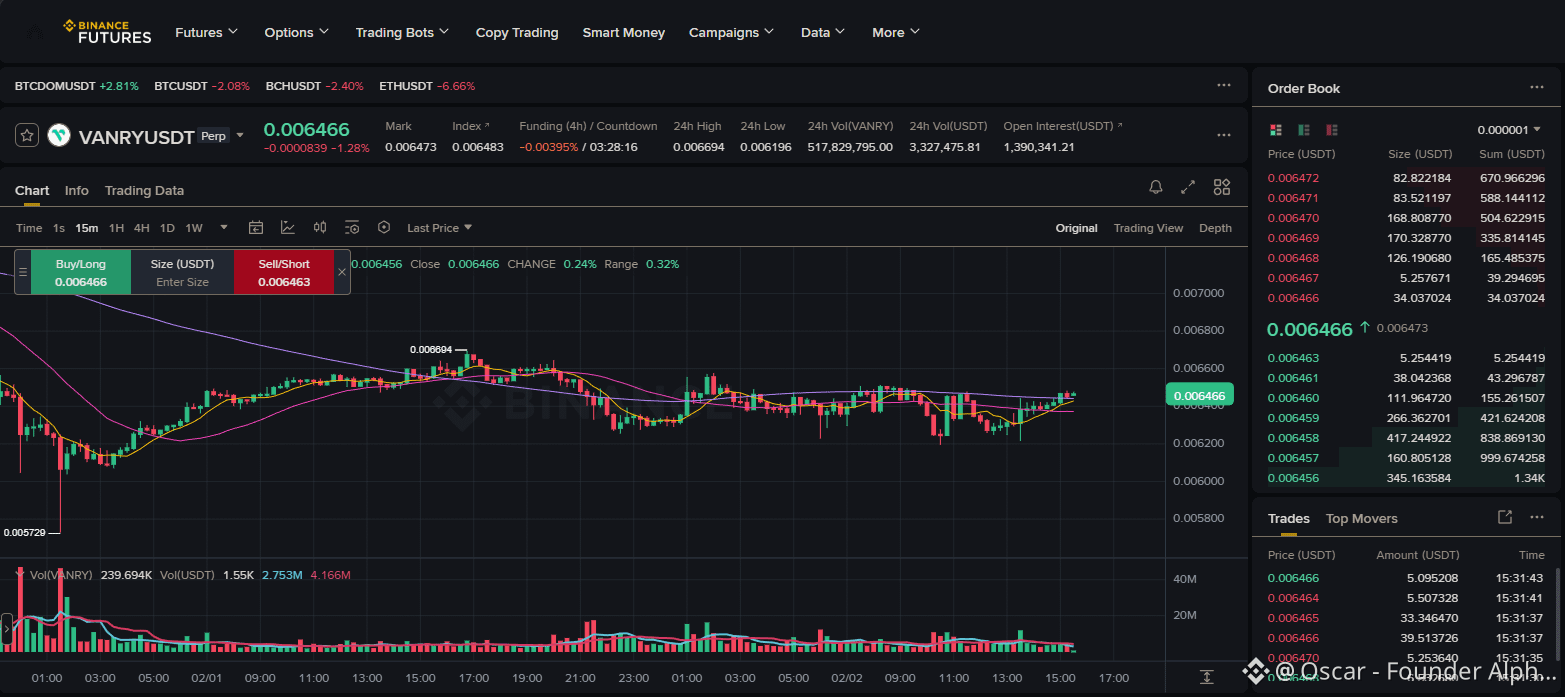Click the Buy/Long 0.006466 button

81,272
